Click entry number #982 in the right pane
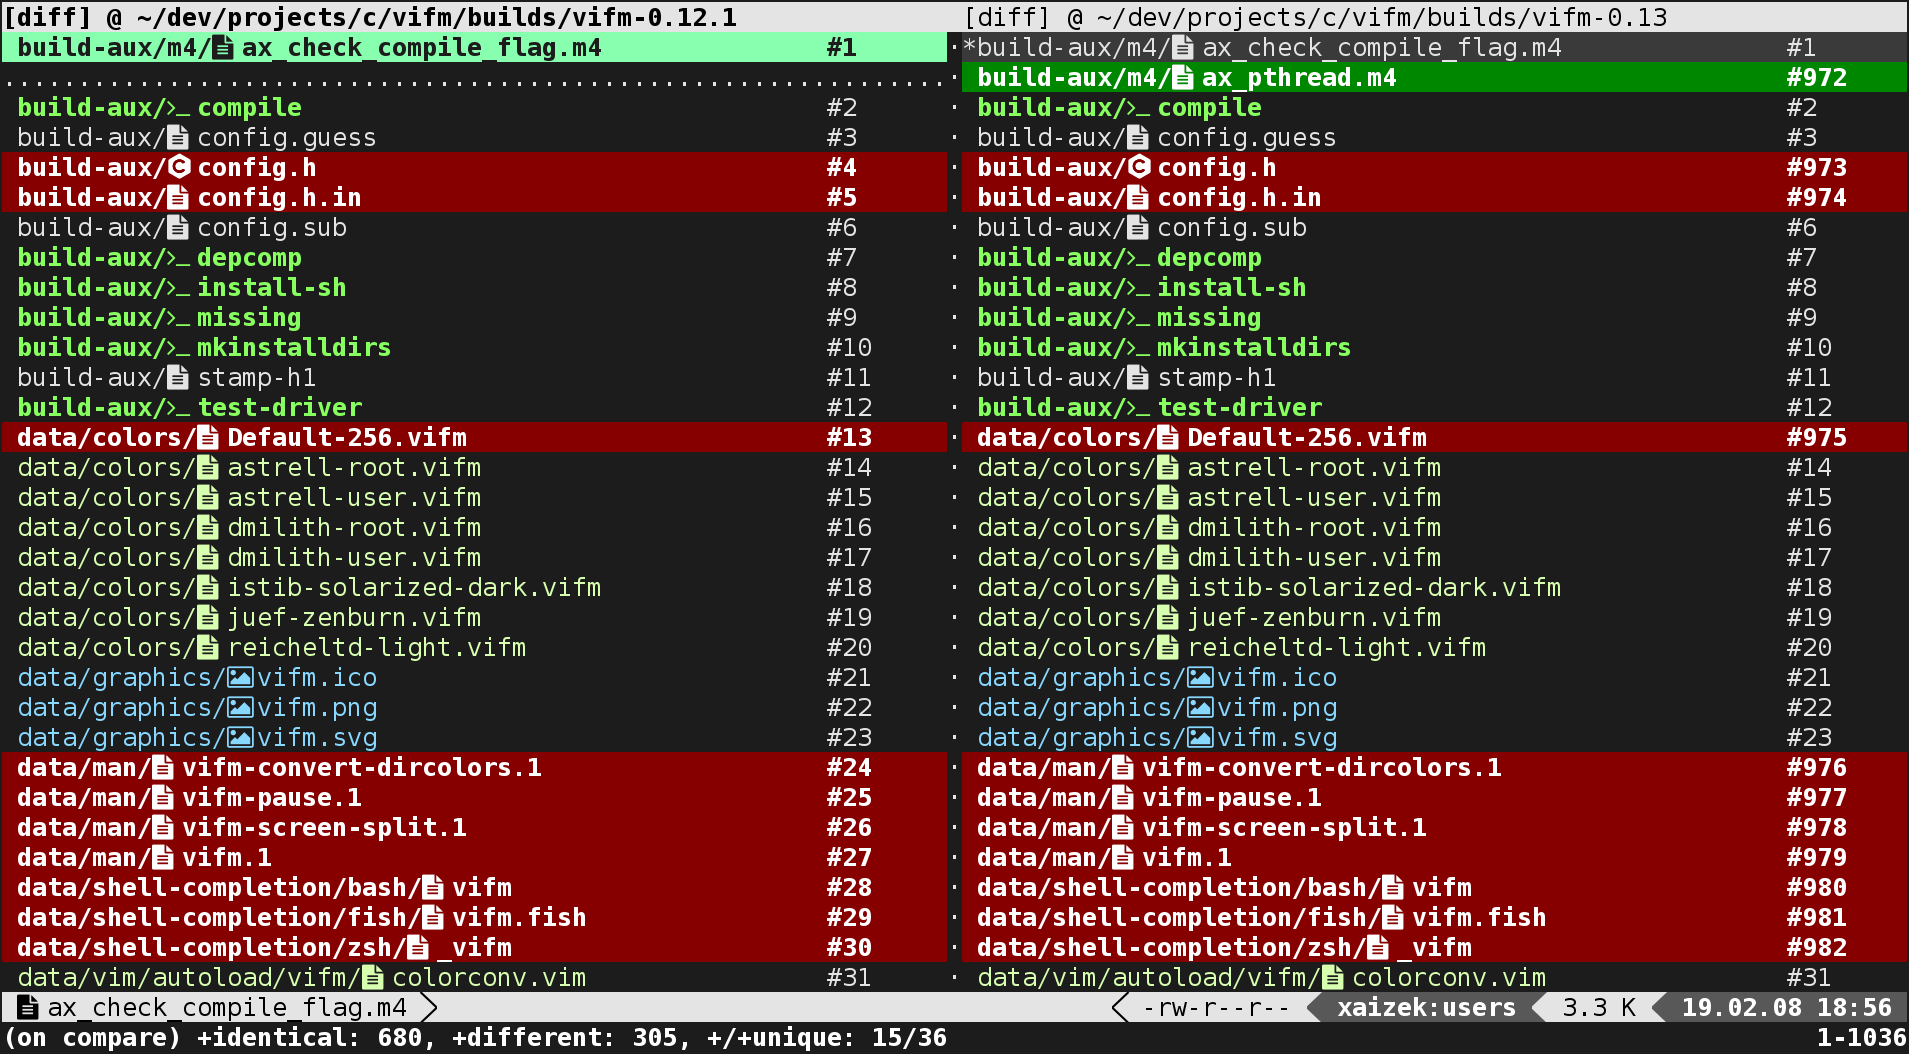 tap(1817, 948)
